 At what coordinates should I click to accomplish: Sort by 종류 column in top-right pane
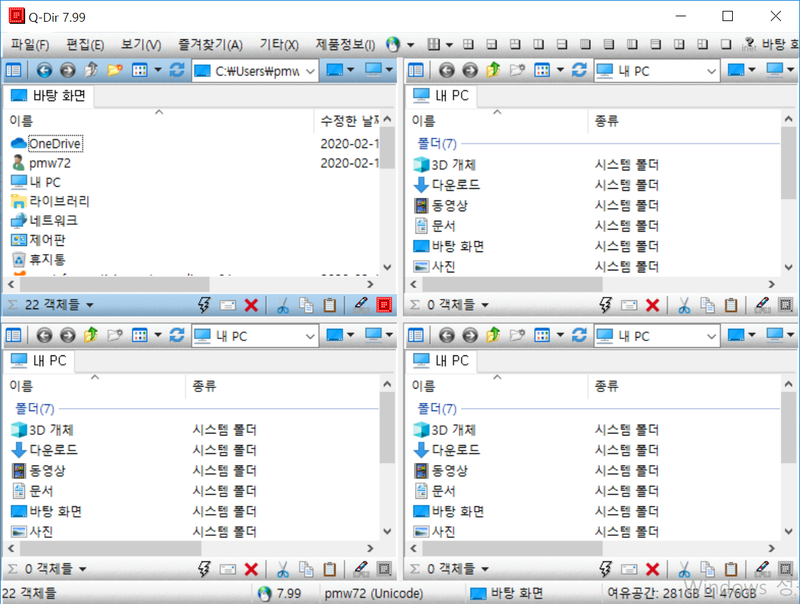685,121
